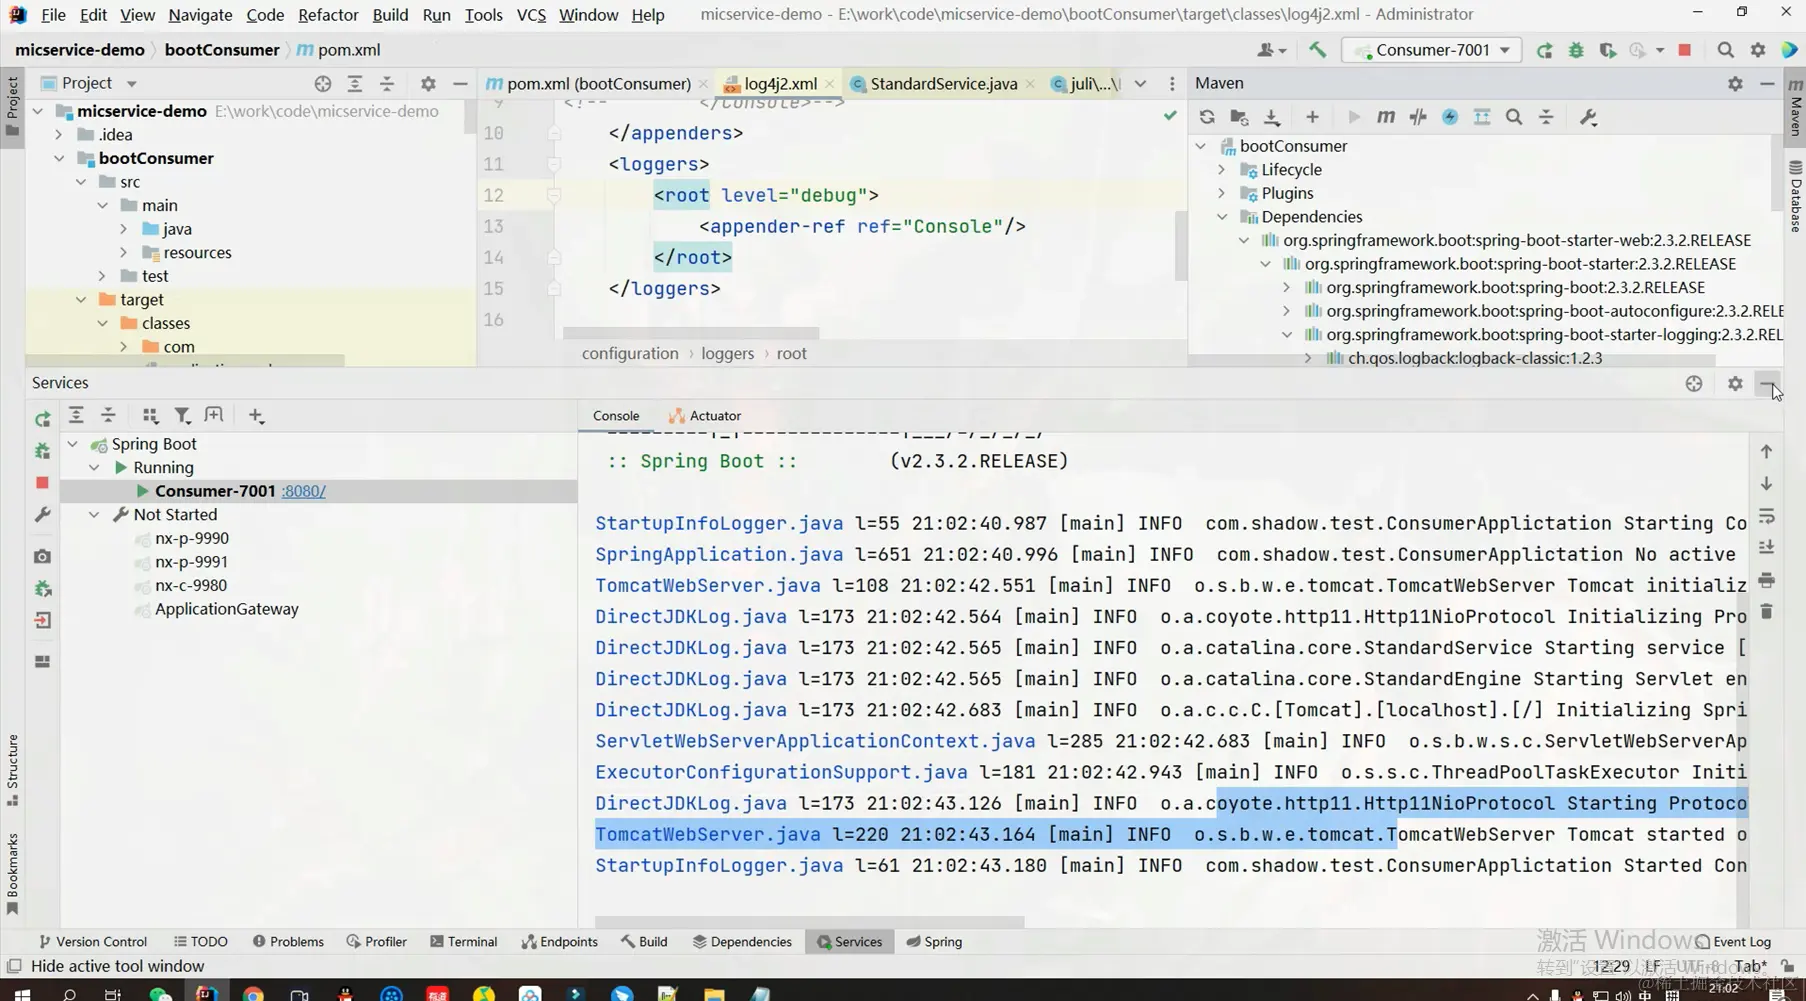Viewport: 1806px width, 1001px height.
Task: Collapse Dependencies node in Maven panel
Action: (x=1222, y=217)
